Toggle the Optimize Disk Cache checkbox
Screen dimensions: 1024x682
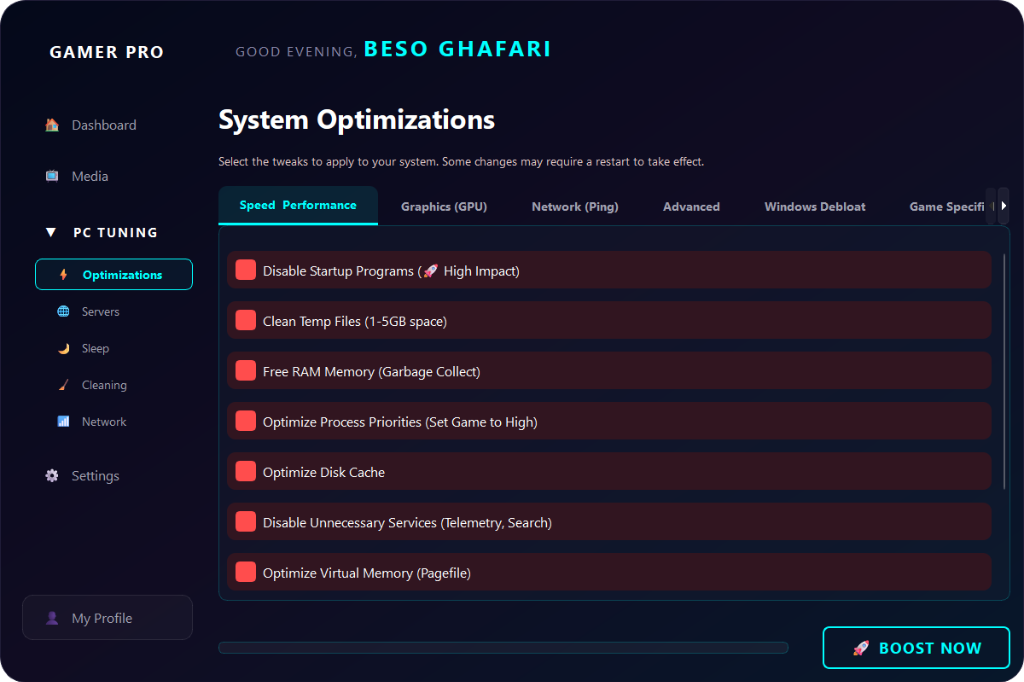tap(246, 471)
